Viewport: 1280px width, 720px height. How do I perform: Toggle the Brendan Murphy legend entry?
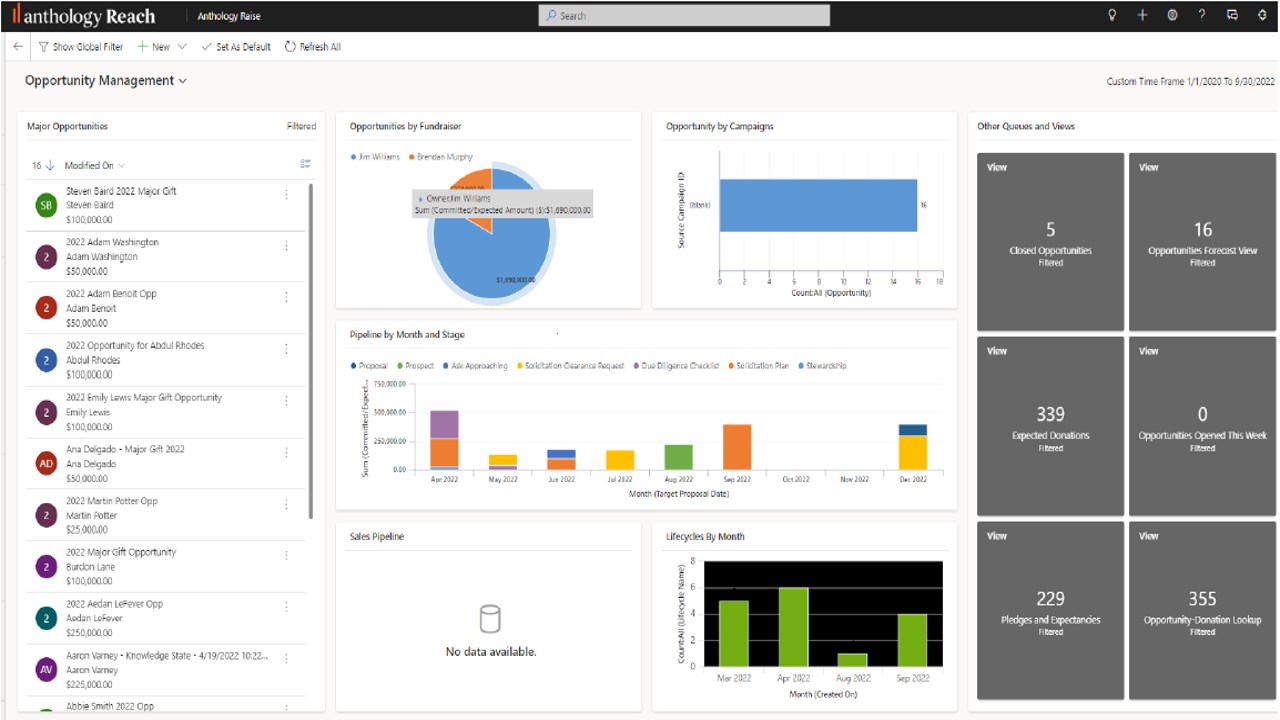(440, 157)
